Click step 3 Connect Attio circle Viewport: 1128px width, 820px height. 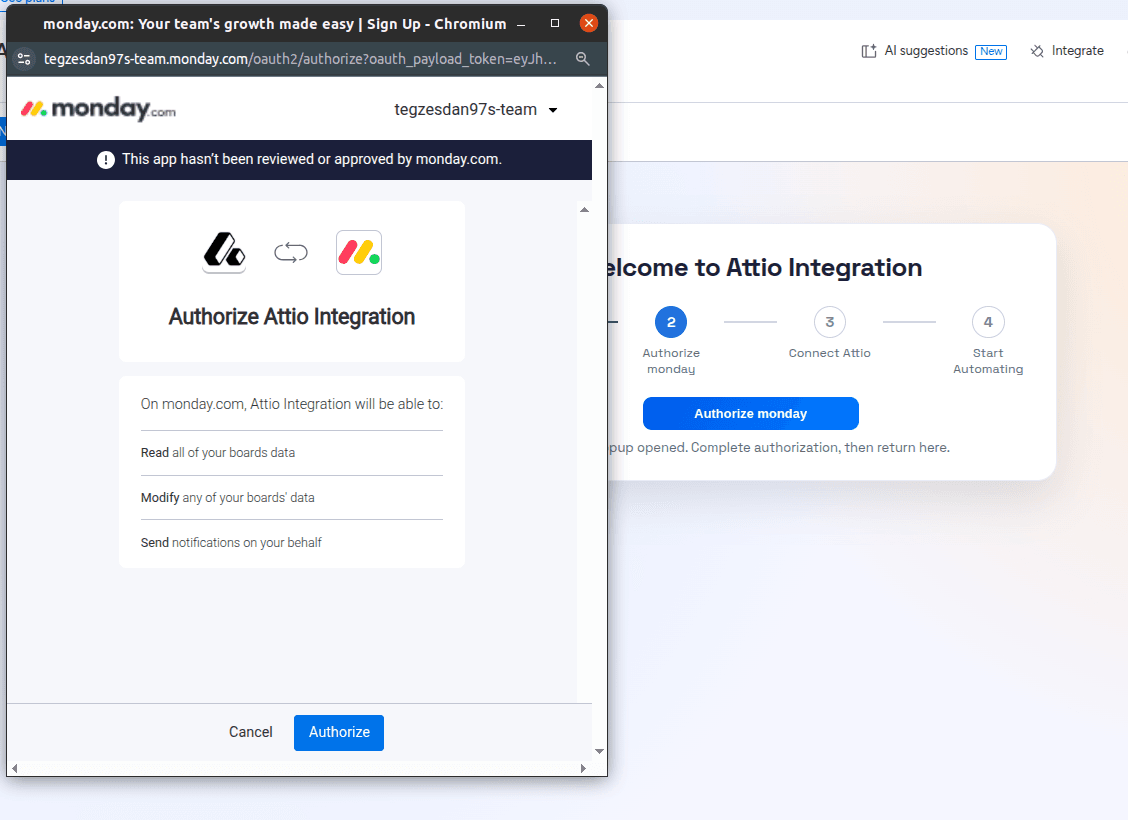coord(829,322)
